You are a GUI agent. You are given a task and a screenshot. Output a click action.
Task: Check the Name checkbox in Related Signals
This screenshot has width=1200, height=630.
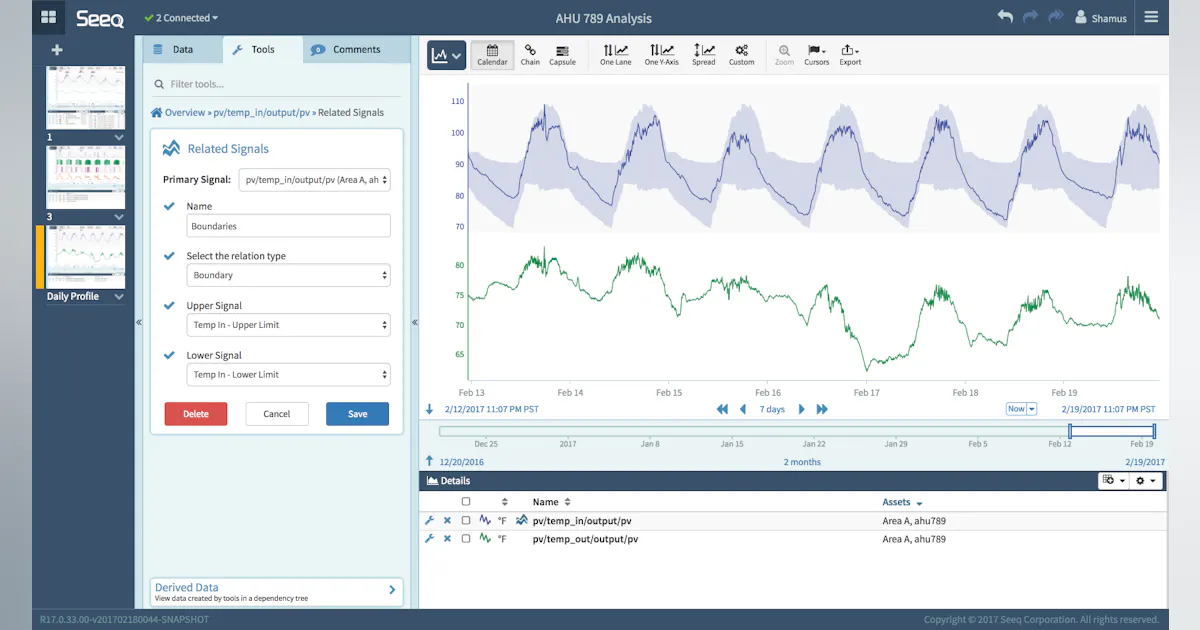[167, 205]
